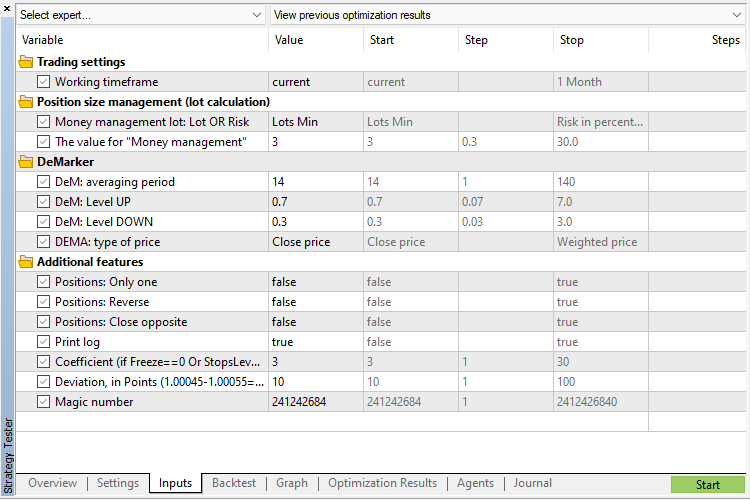Switch to the Settings tab
Image resolution: width=750 pixels, height=500 pixels.
tap(118, 483)
